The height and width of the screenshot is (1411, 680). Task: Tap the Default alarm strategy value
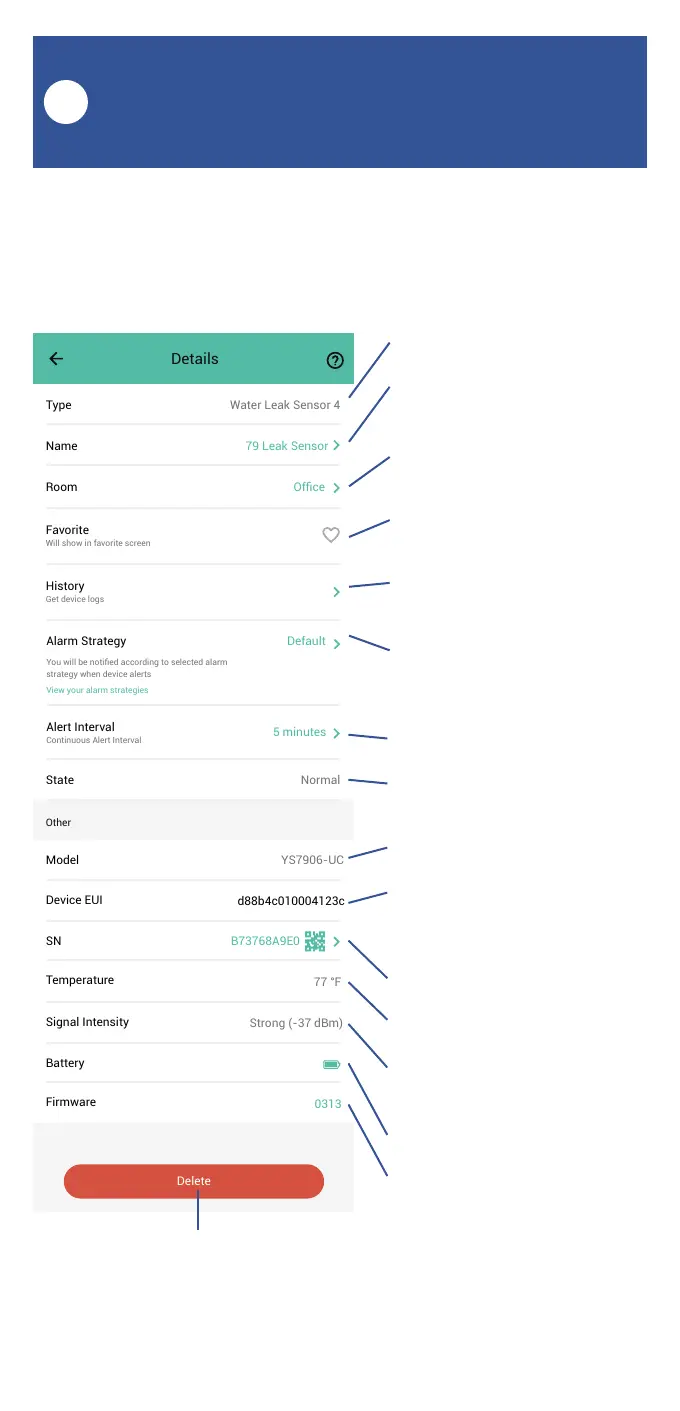click(x=306, y=641)
